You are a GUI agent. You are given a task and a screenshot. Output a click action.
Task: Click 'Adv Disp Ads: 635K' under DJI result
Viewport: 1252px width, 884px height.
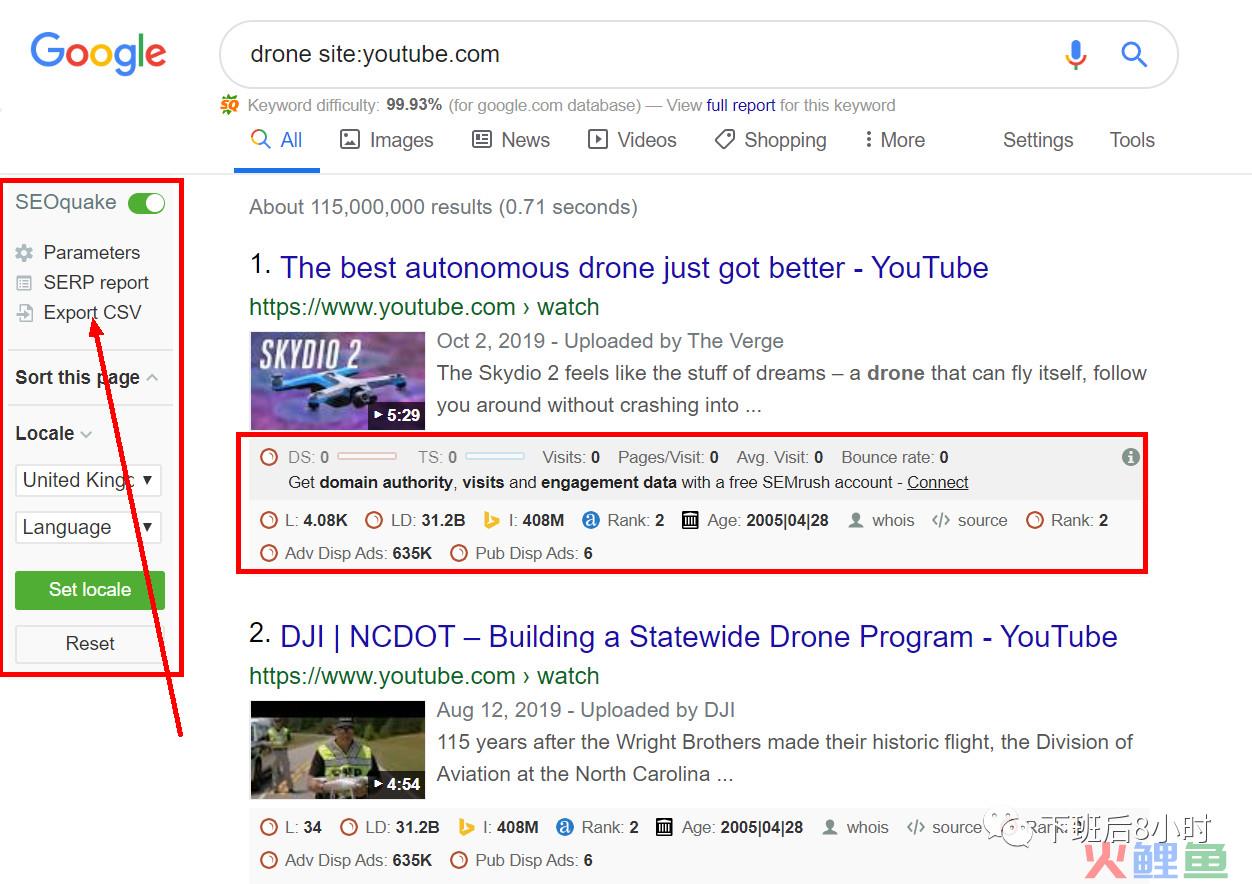346,860
